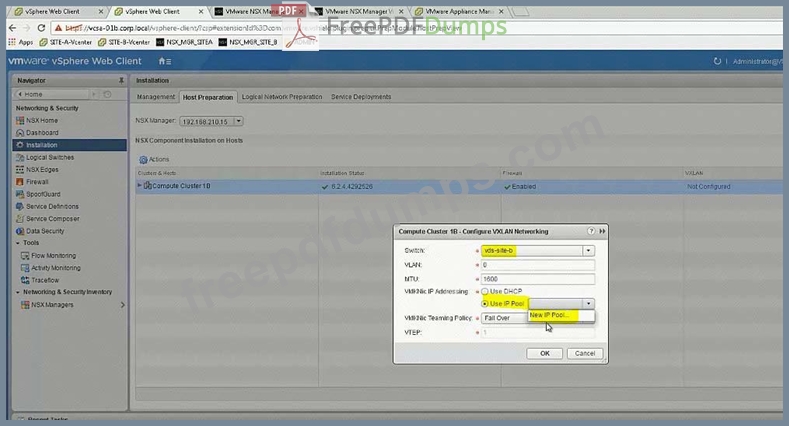
Task: Switch to Host Preparation tab
Action: [208, 97]
